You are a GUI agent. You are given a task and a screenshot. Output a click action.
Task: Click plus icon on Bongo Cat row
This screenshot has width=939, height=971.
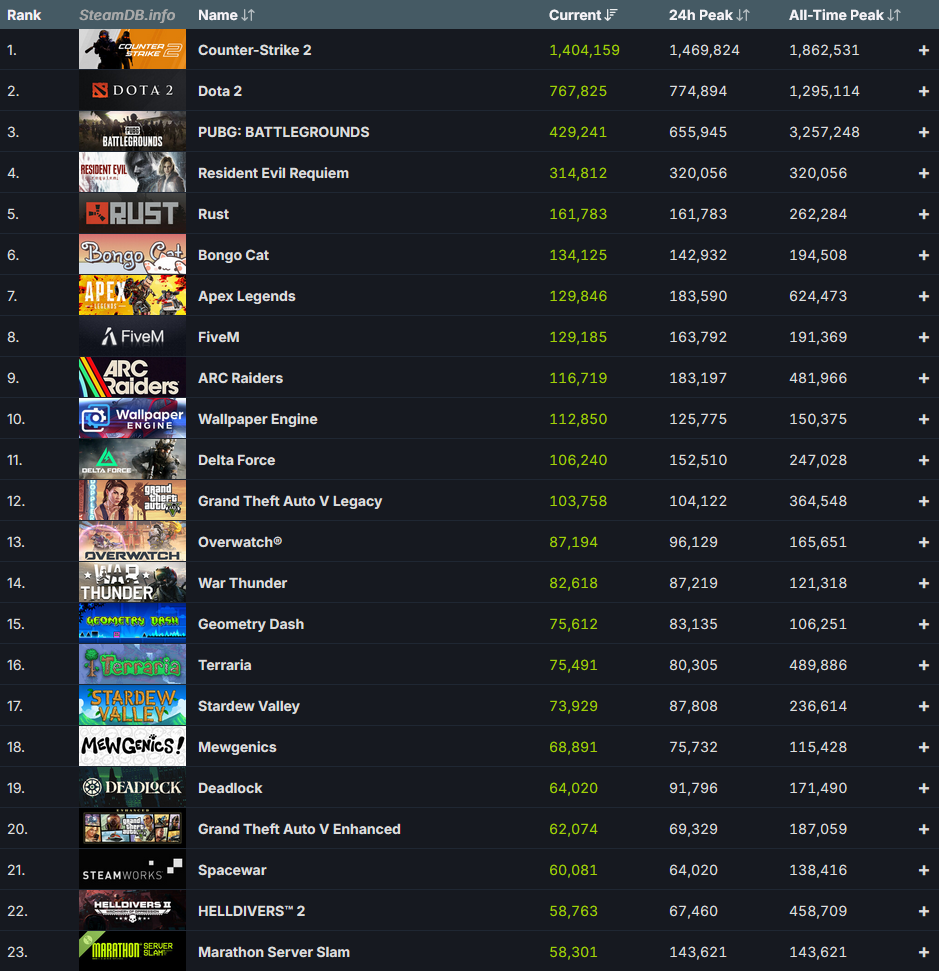click(924, 255)
